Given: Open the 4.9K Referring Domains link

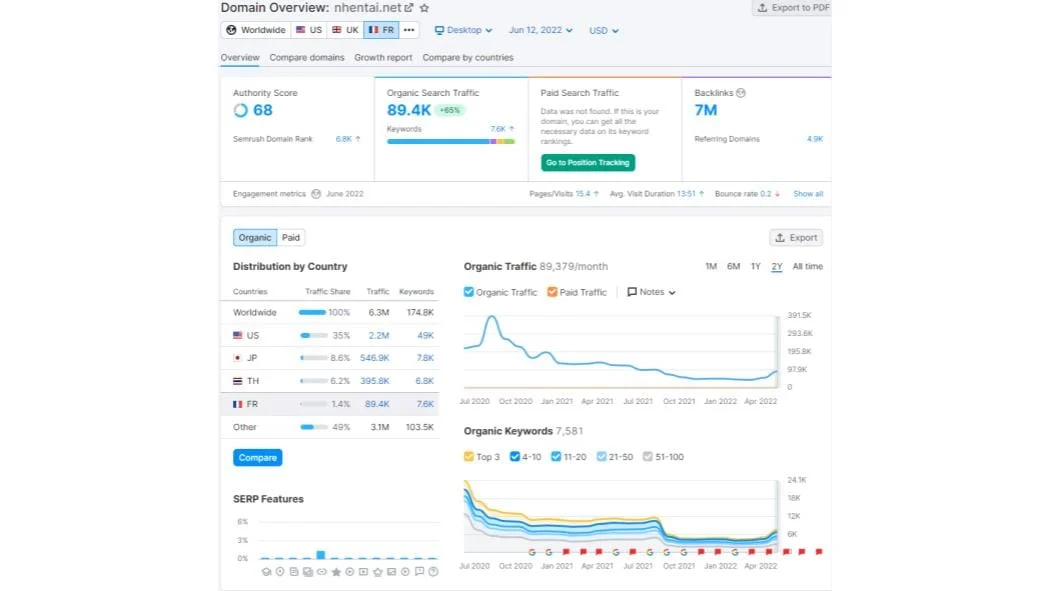Looking at the screenshot, I should [815, 139].
